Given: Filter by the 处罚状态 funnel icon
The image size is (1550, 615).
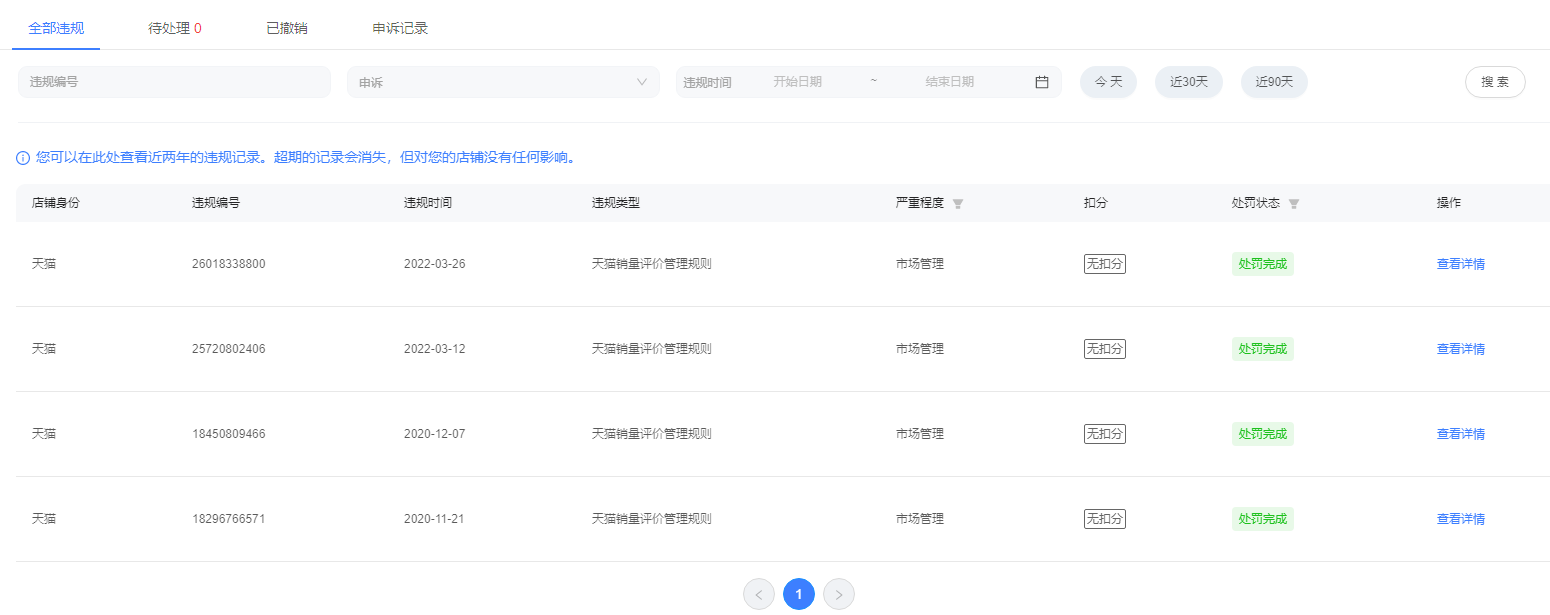Looking at the screenshot, I should point(1294,203).
